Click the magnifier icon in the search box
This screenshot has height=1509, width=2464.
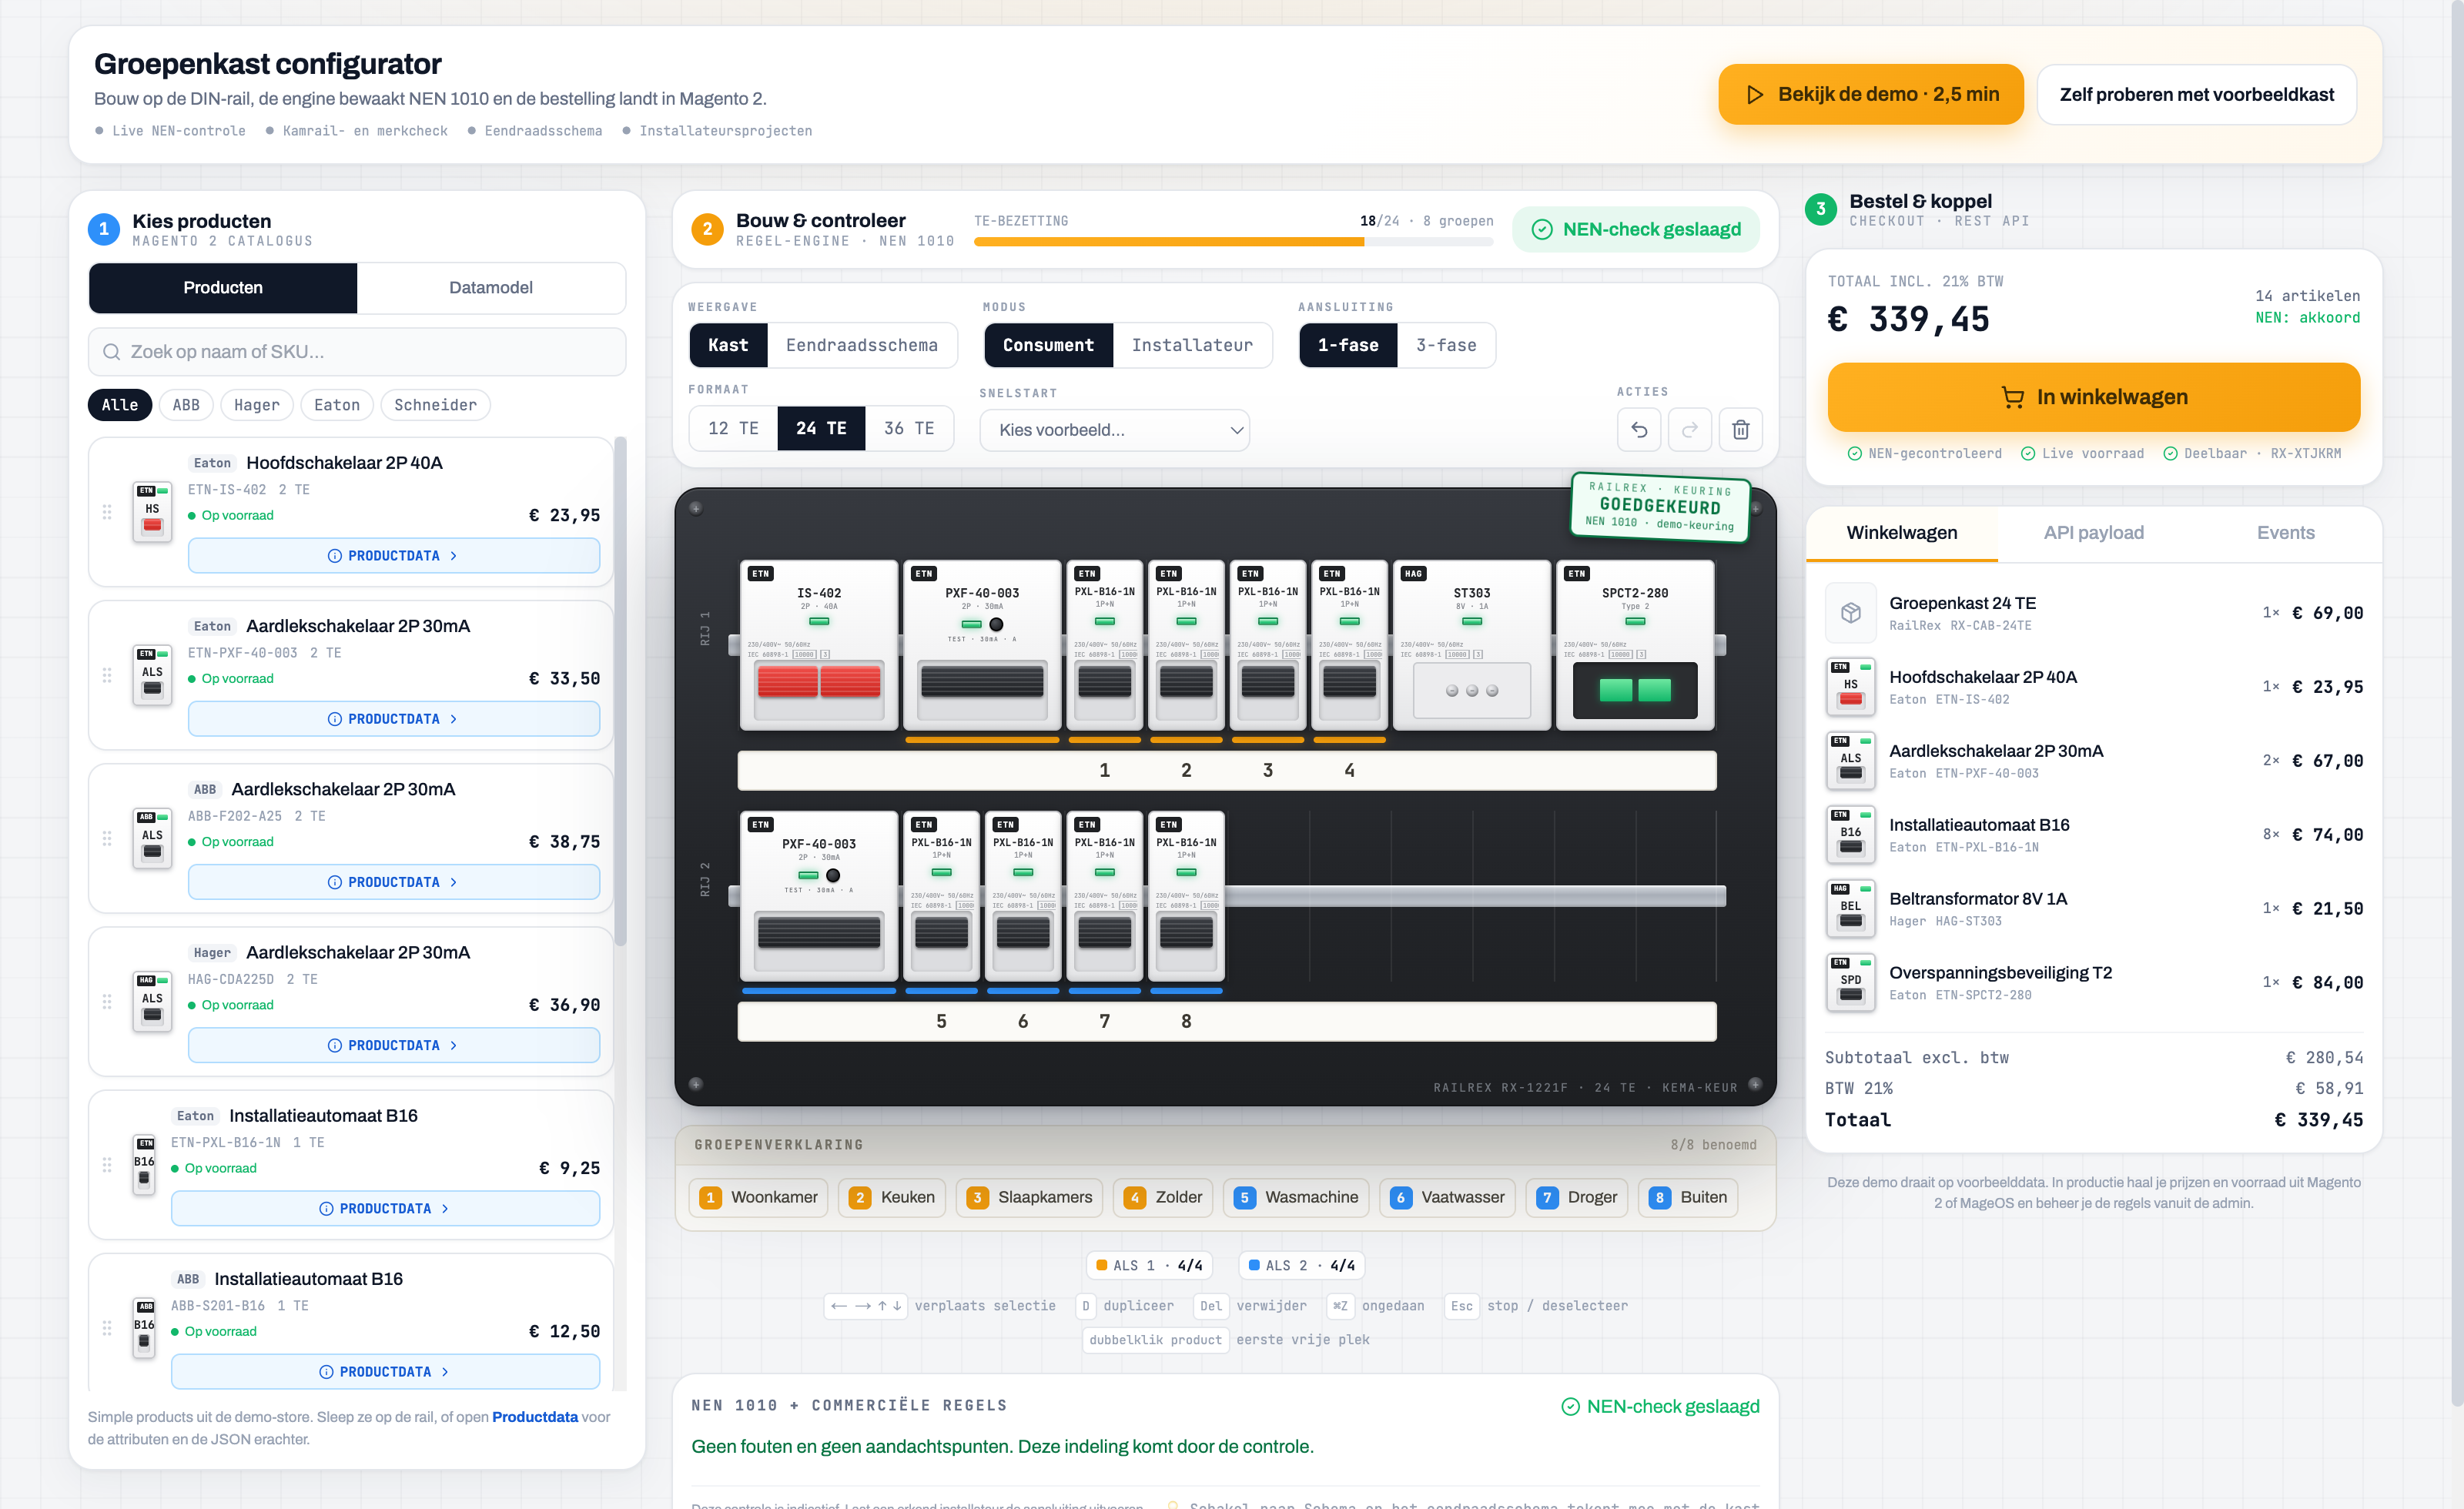click(x=111, y=352)
